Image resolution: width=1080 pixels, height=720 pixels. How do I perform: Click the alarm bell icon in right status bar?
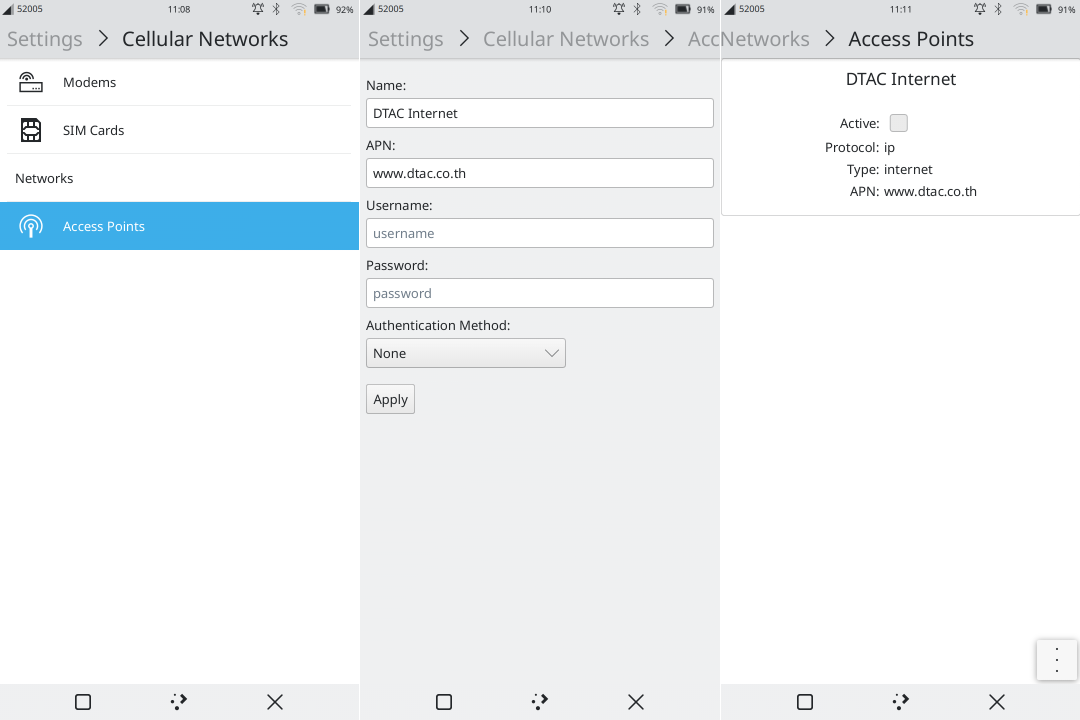tap(979, 9)
